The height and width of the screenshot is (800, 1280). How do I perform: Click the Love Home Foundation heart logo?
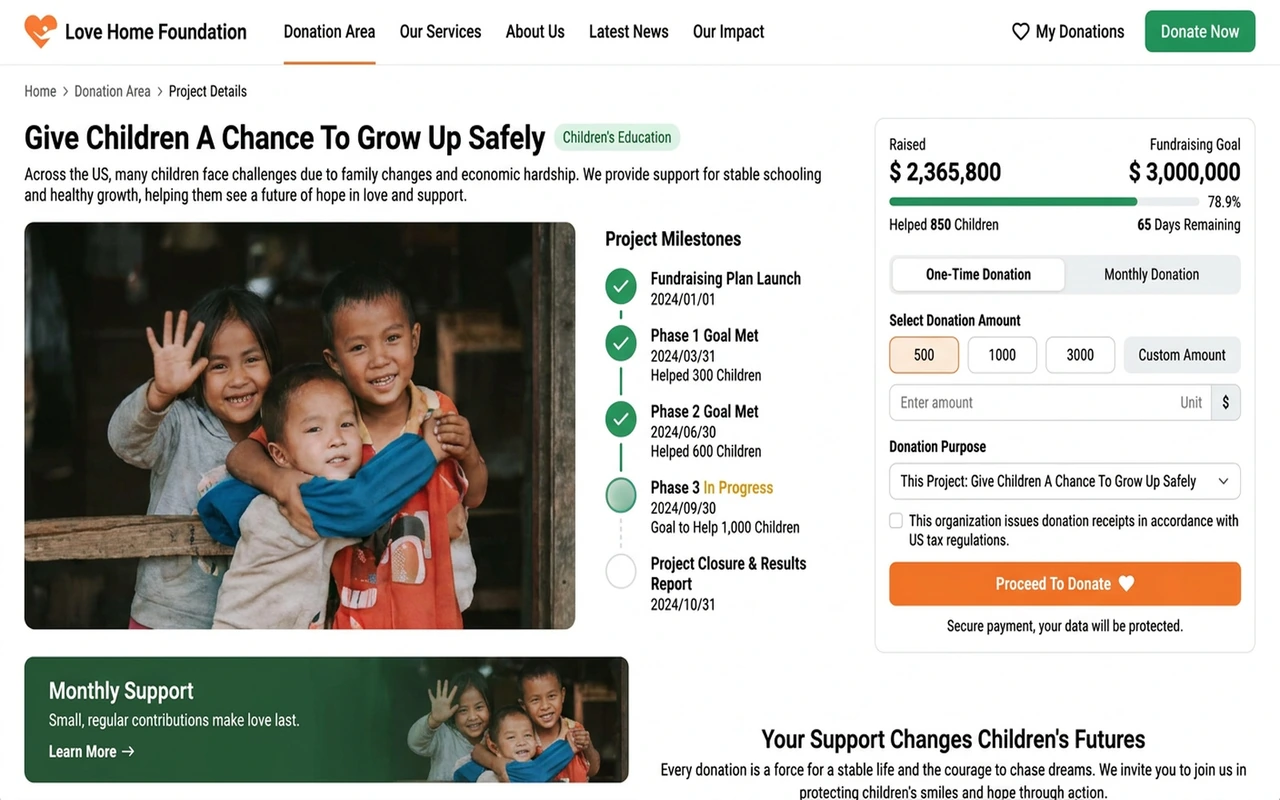click(x=41, y=31)
